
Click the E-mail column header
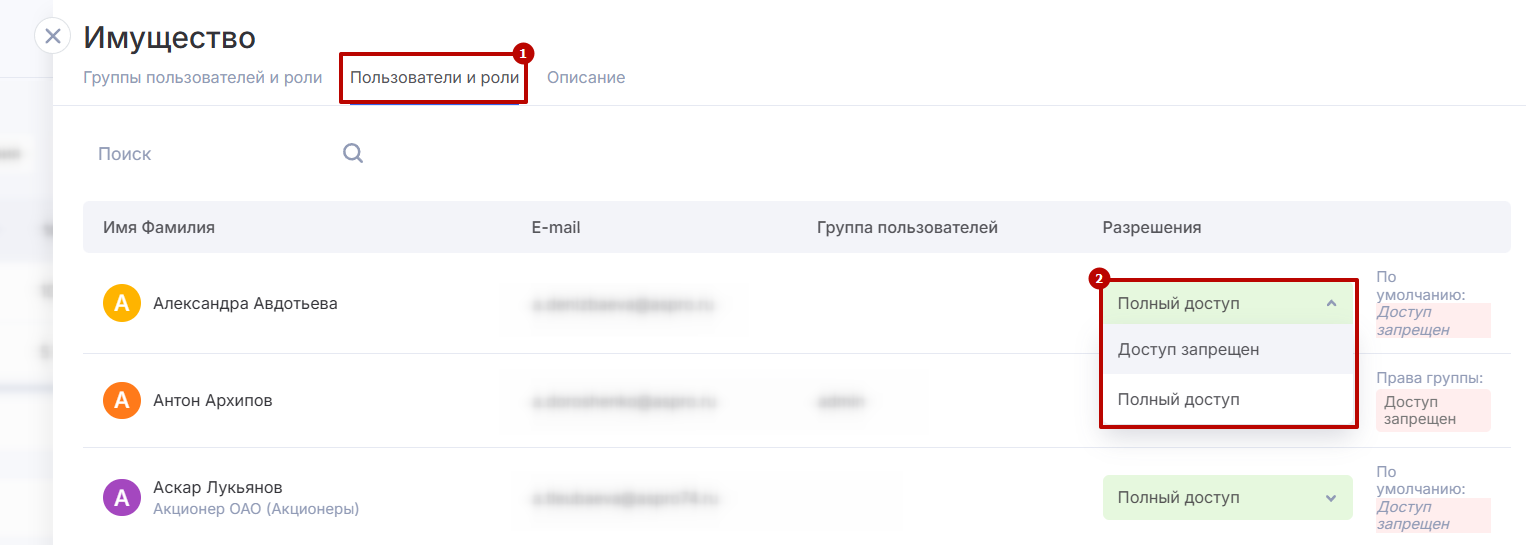[556, 227]
